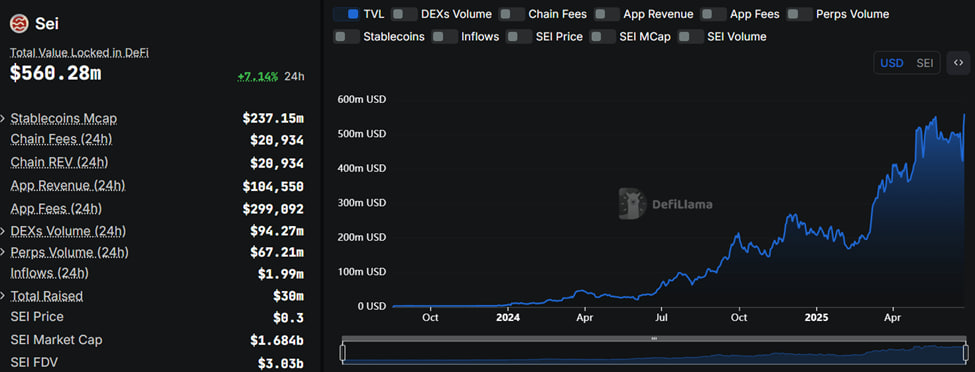The height and width of the screenshot is (372, 975).
Task: Click the Chain Fees (24h) label
Action: tap(61, 139)
